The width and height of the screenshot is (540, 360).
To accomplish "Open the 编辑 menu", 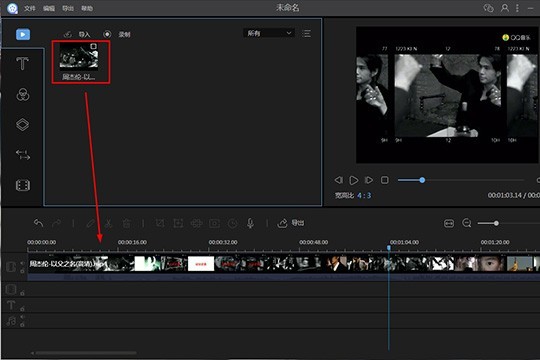I will 49,8.
